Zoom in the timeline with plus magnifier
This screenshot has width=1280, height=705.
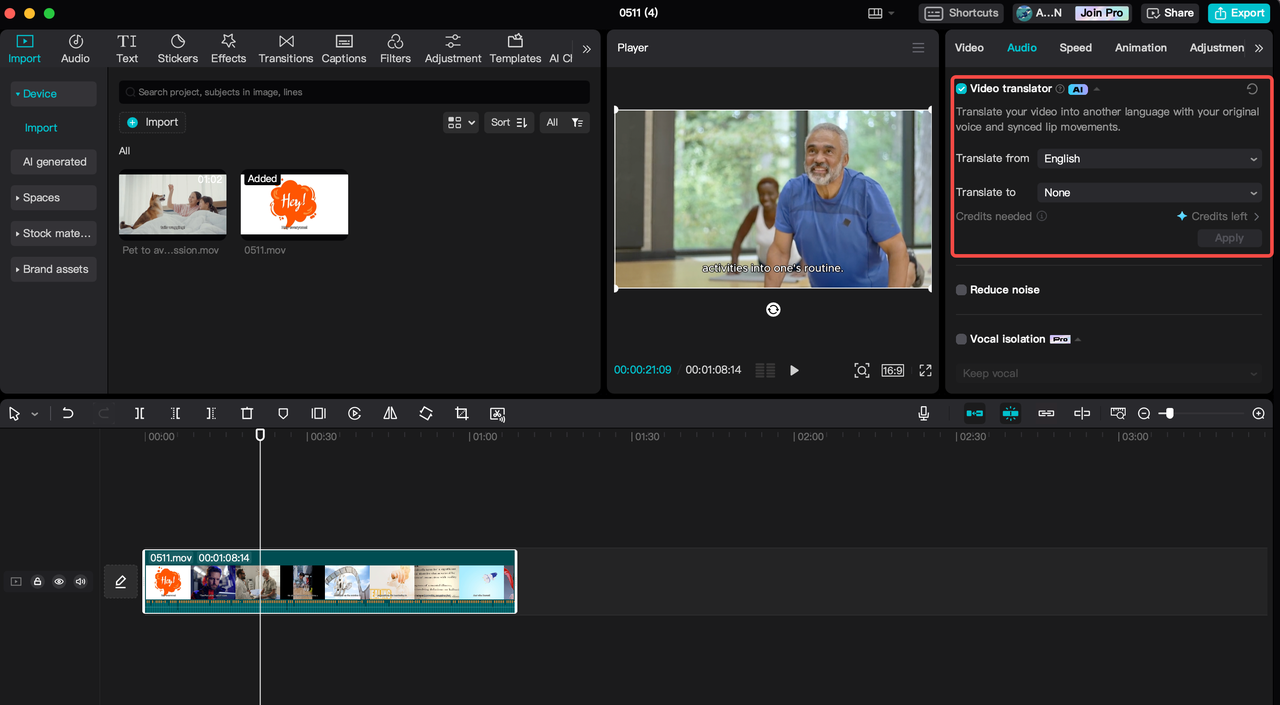click(x=1258, y=413)
